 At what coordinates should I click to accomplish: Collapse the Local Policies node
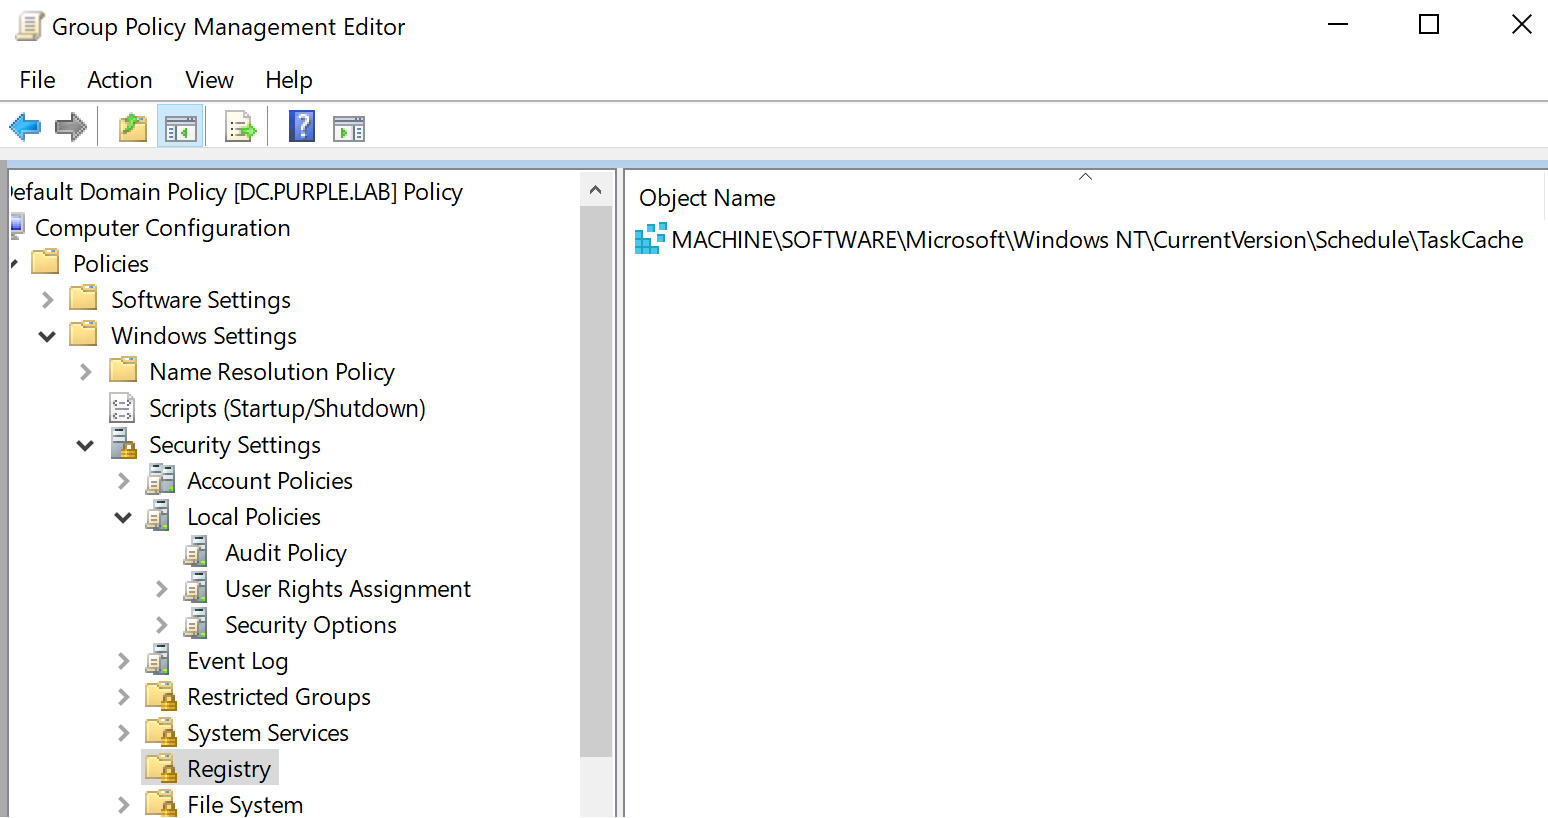[123, 516]
